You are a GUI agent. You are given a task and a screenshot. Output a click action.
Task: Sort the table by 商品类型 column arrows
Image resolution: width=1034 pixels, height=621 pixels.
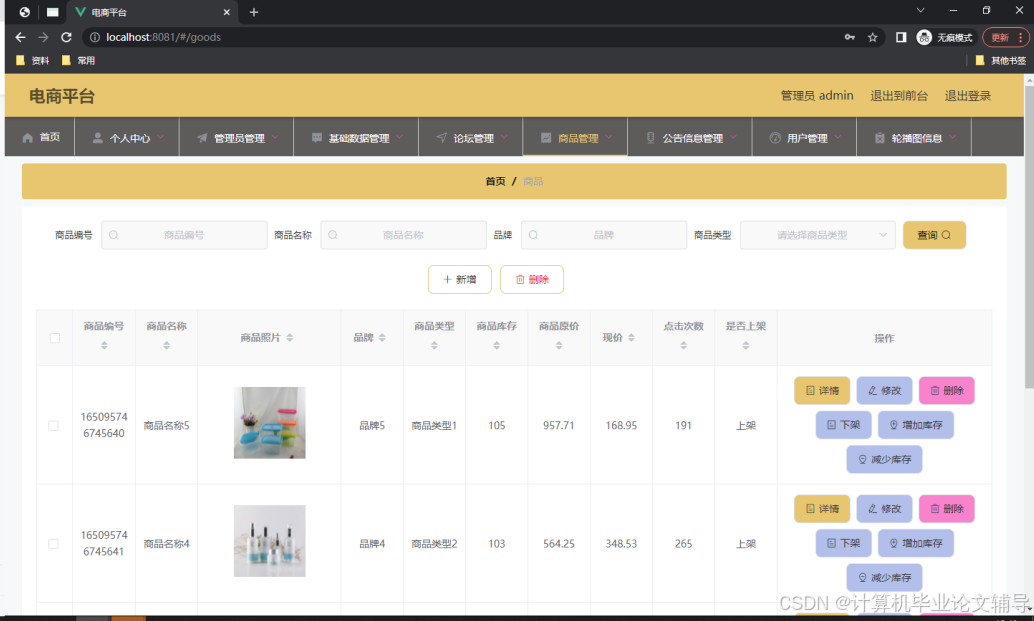435,345
